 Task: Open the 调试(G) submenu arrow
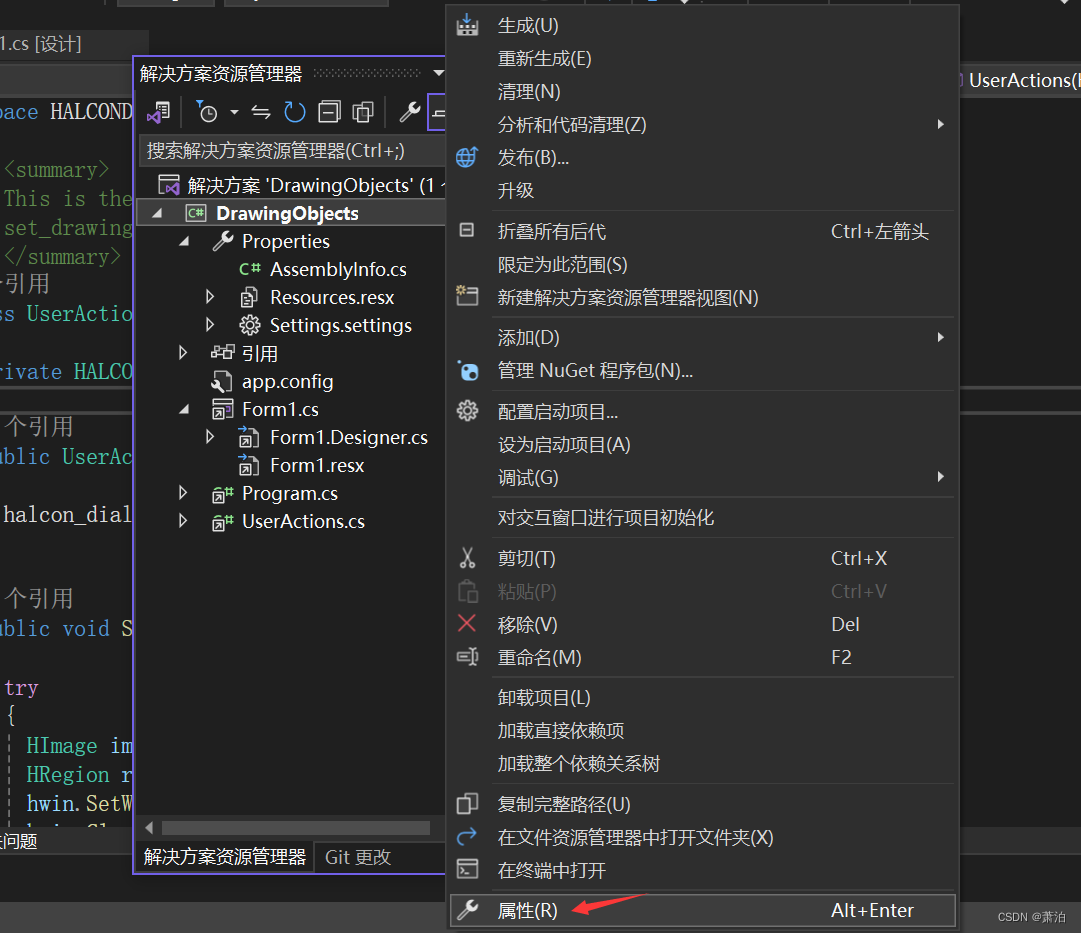pyautogui.click(x=939, y=477)
